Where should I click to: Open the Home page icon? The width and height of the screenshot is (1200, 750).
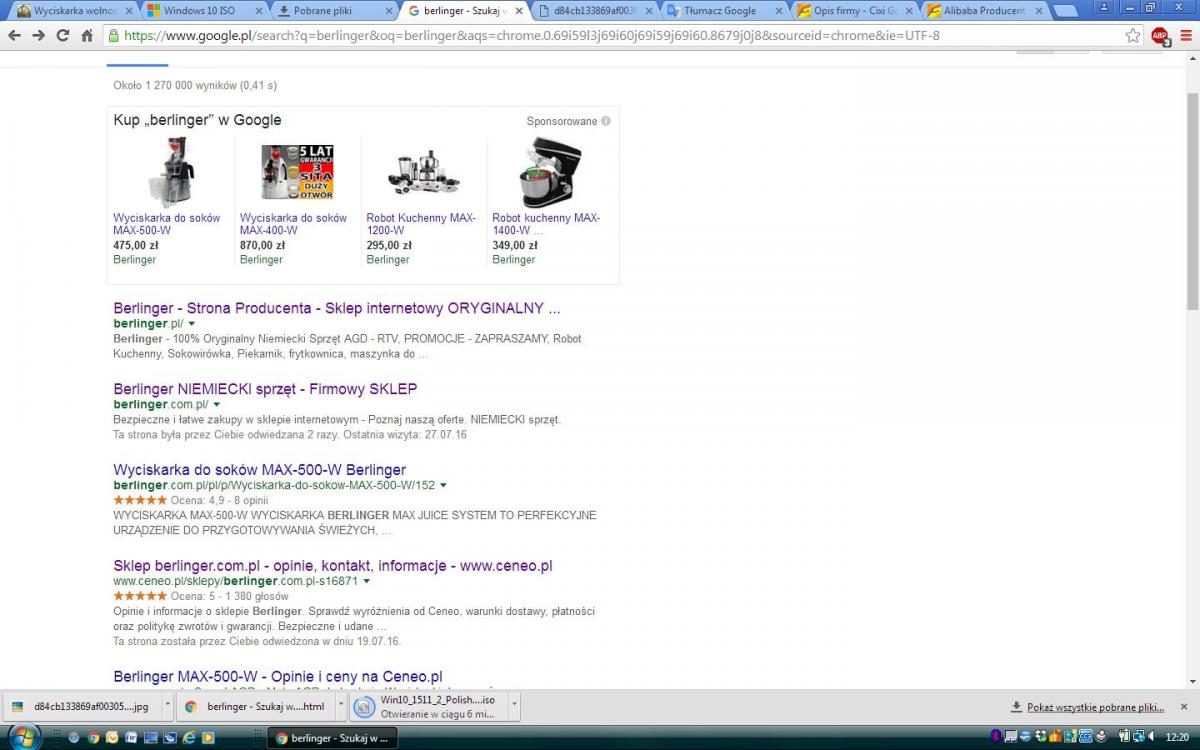pyautogui.click(x=87, y=35)
